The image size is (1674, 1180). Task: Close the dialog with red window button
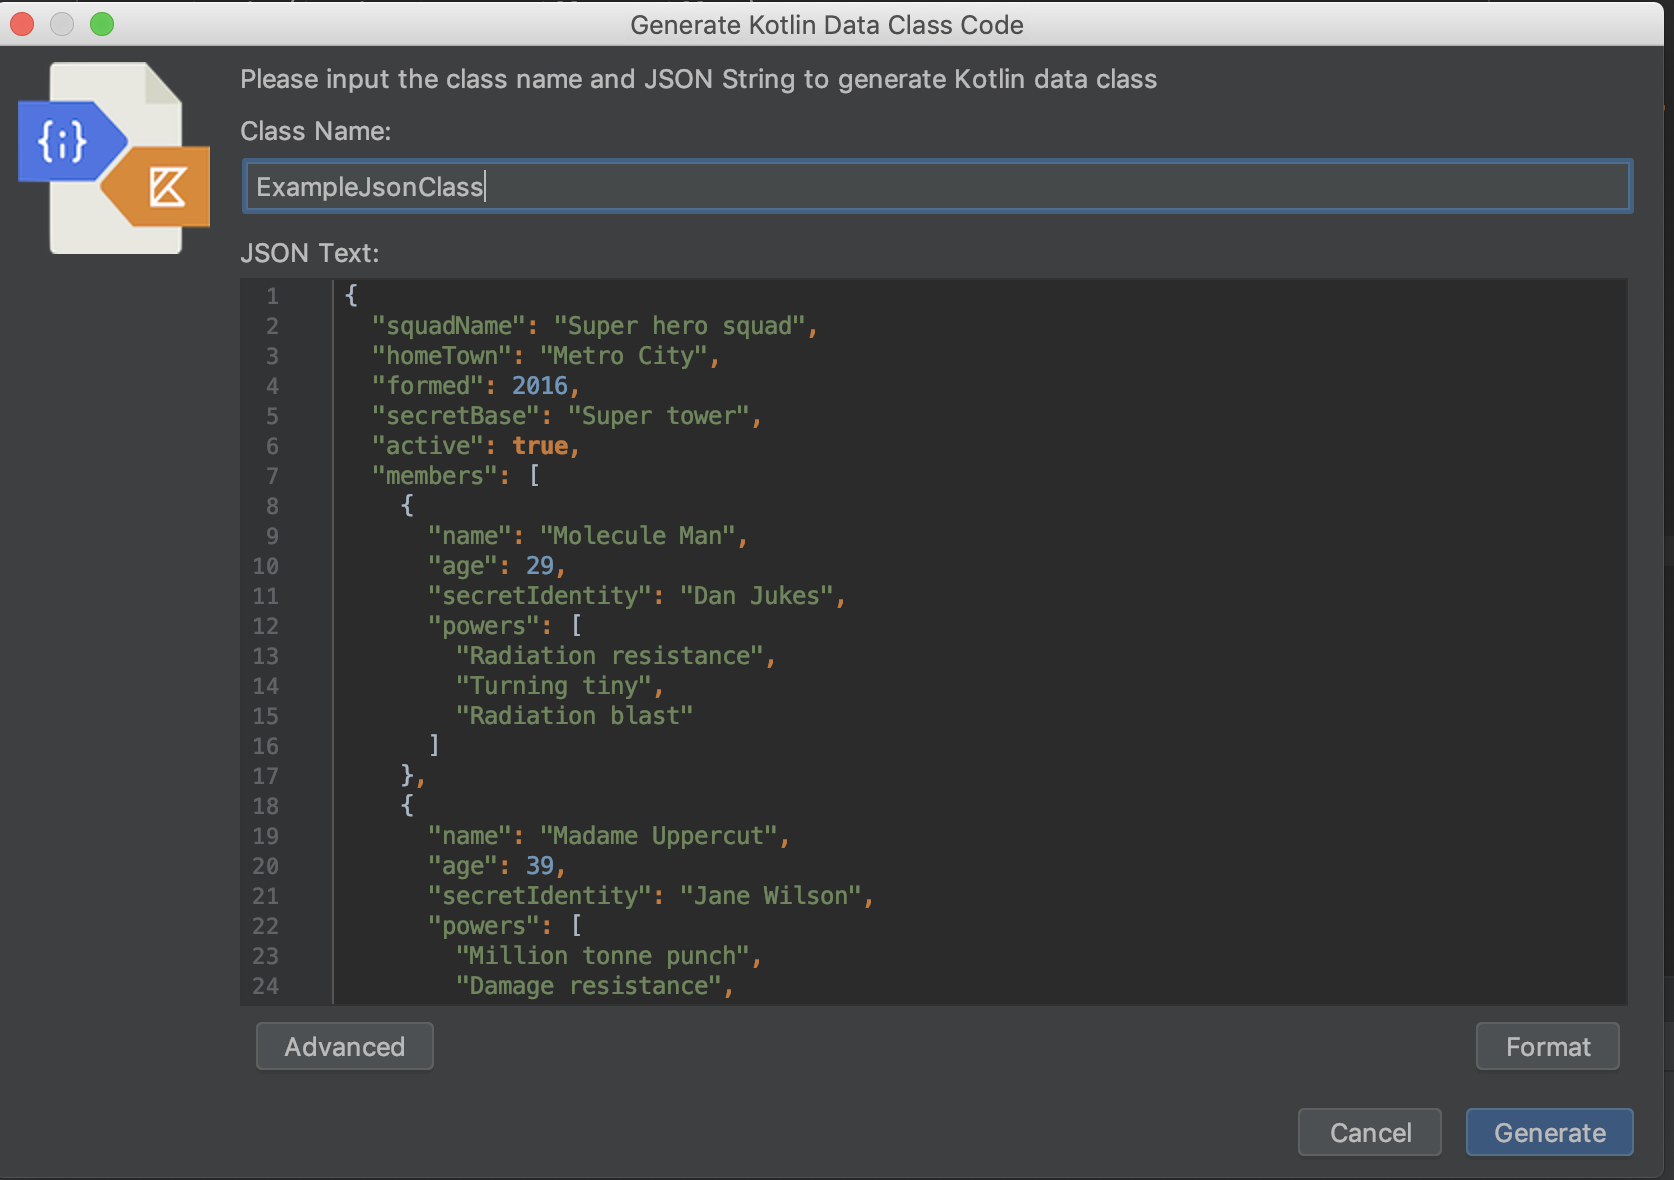(22, 24)
